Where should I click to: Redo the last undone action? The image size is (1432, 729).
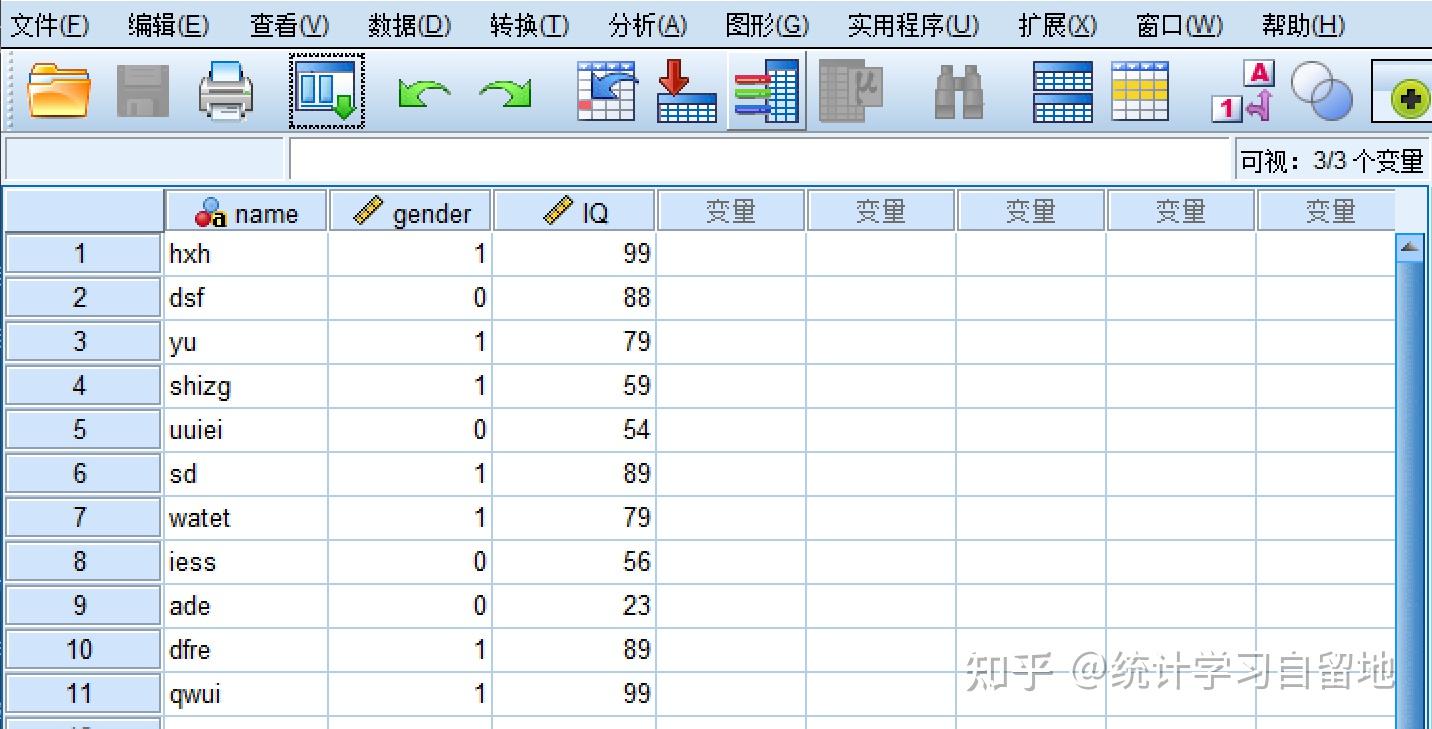505,93
